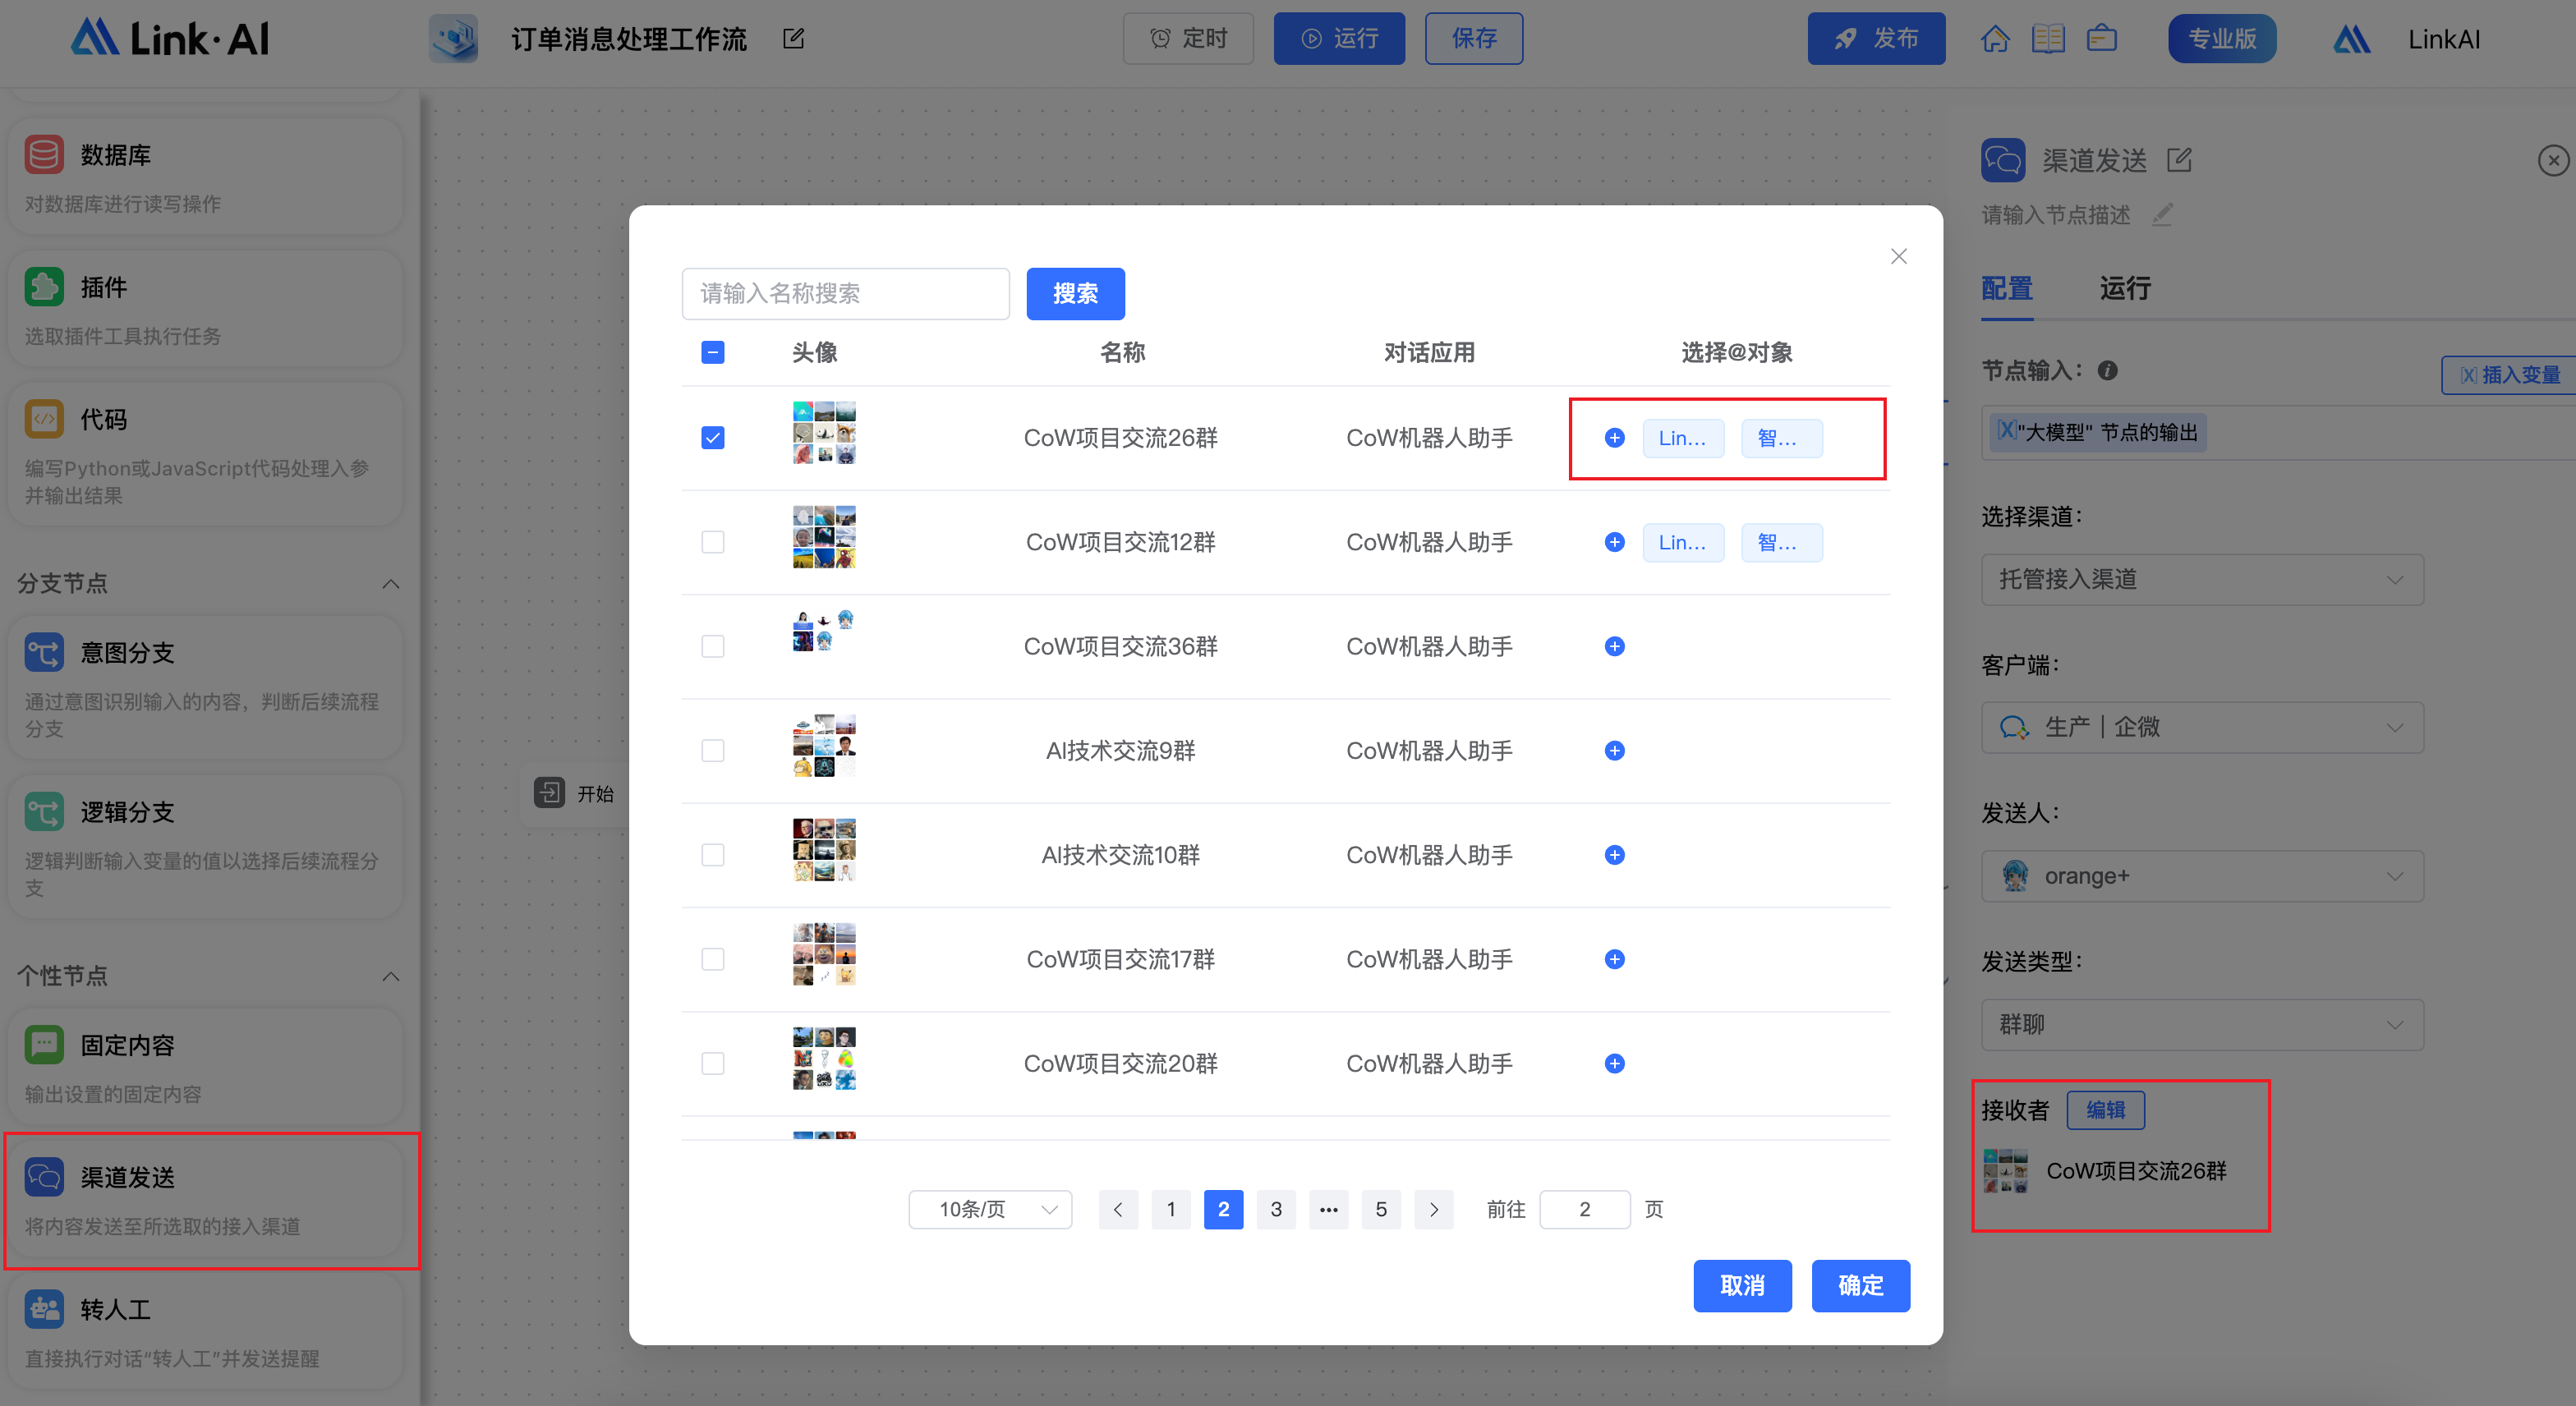Select the 数据库 node icon

click(x=44, y=155)
